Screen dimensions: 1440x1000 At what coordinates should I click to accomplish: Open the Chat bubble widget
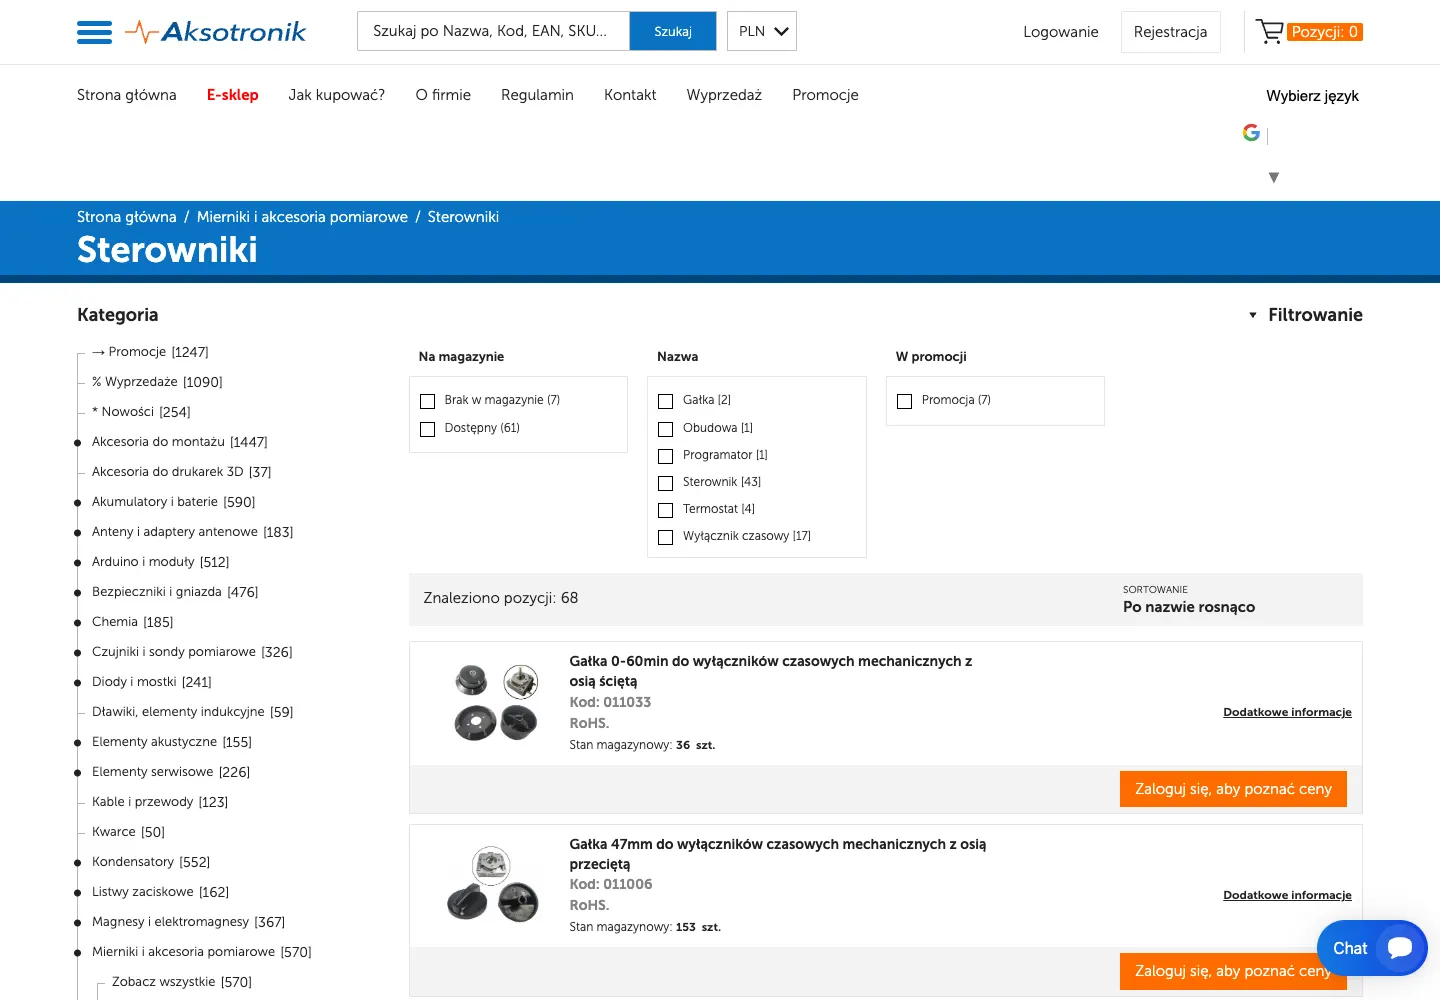click(1372, 948)
